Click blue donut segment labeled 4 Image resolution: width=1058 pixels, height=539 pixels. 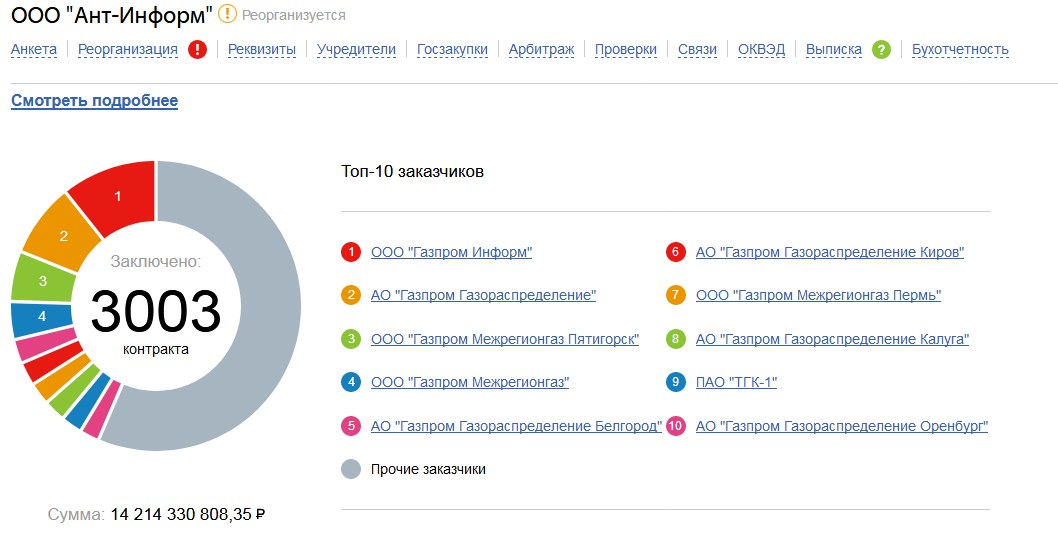point(41,316)
